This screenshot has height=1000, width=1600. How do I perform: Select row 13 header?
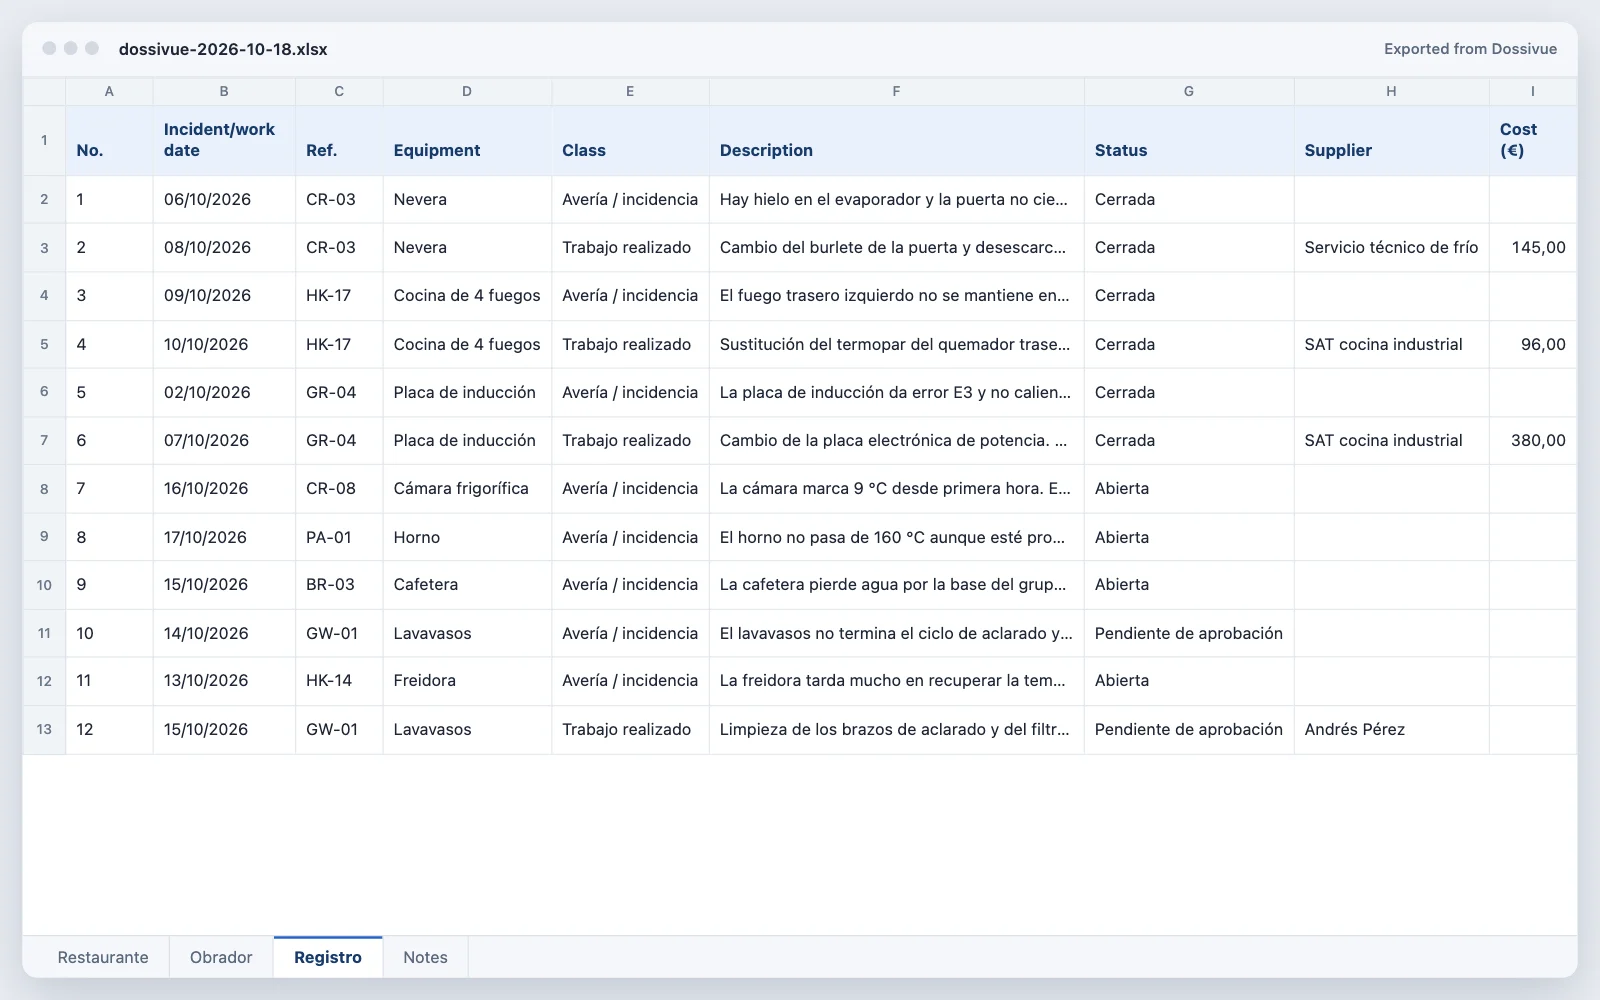(x=44, y=730)
